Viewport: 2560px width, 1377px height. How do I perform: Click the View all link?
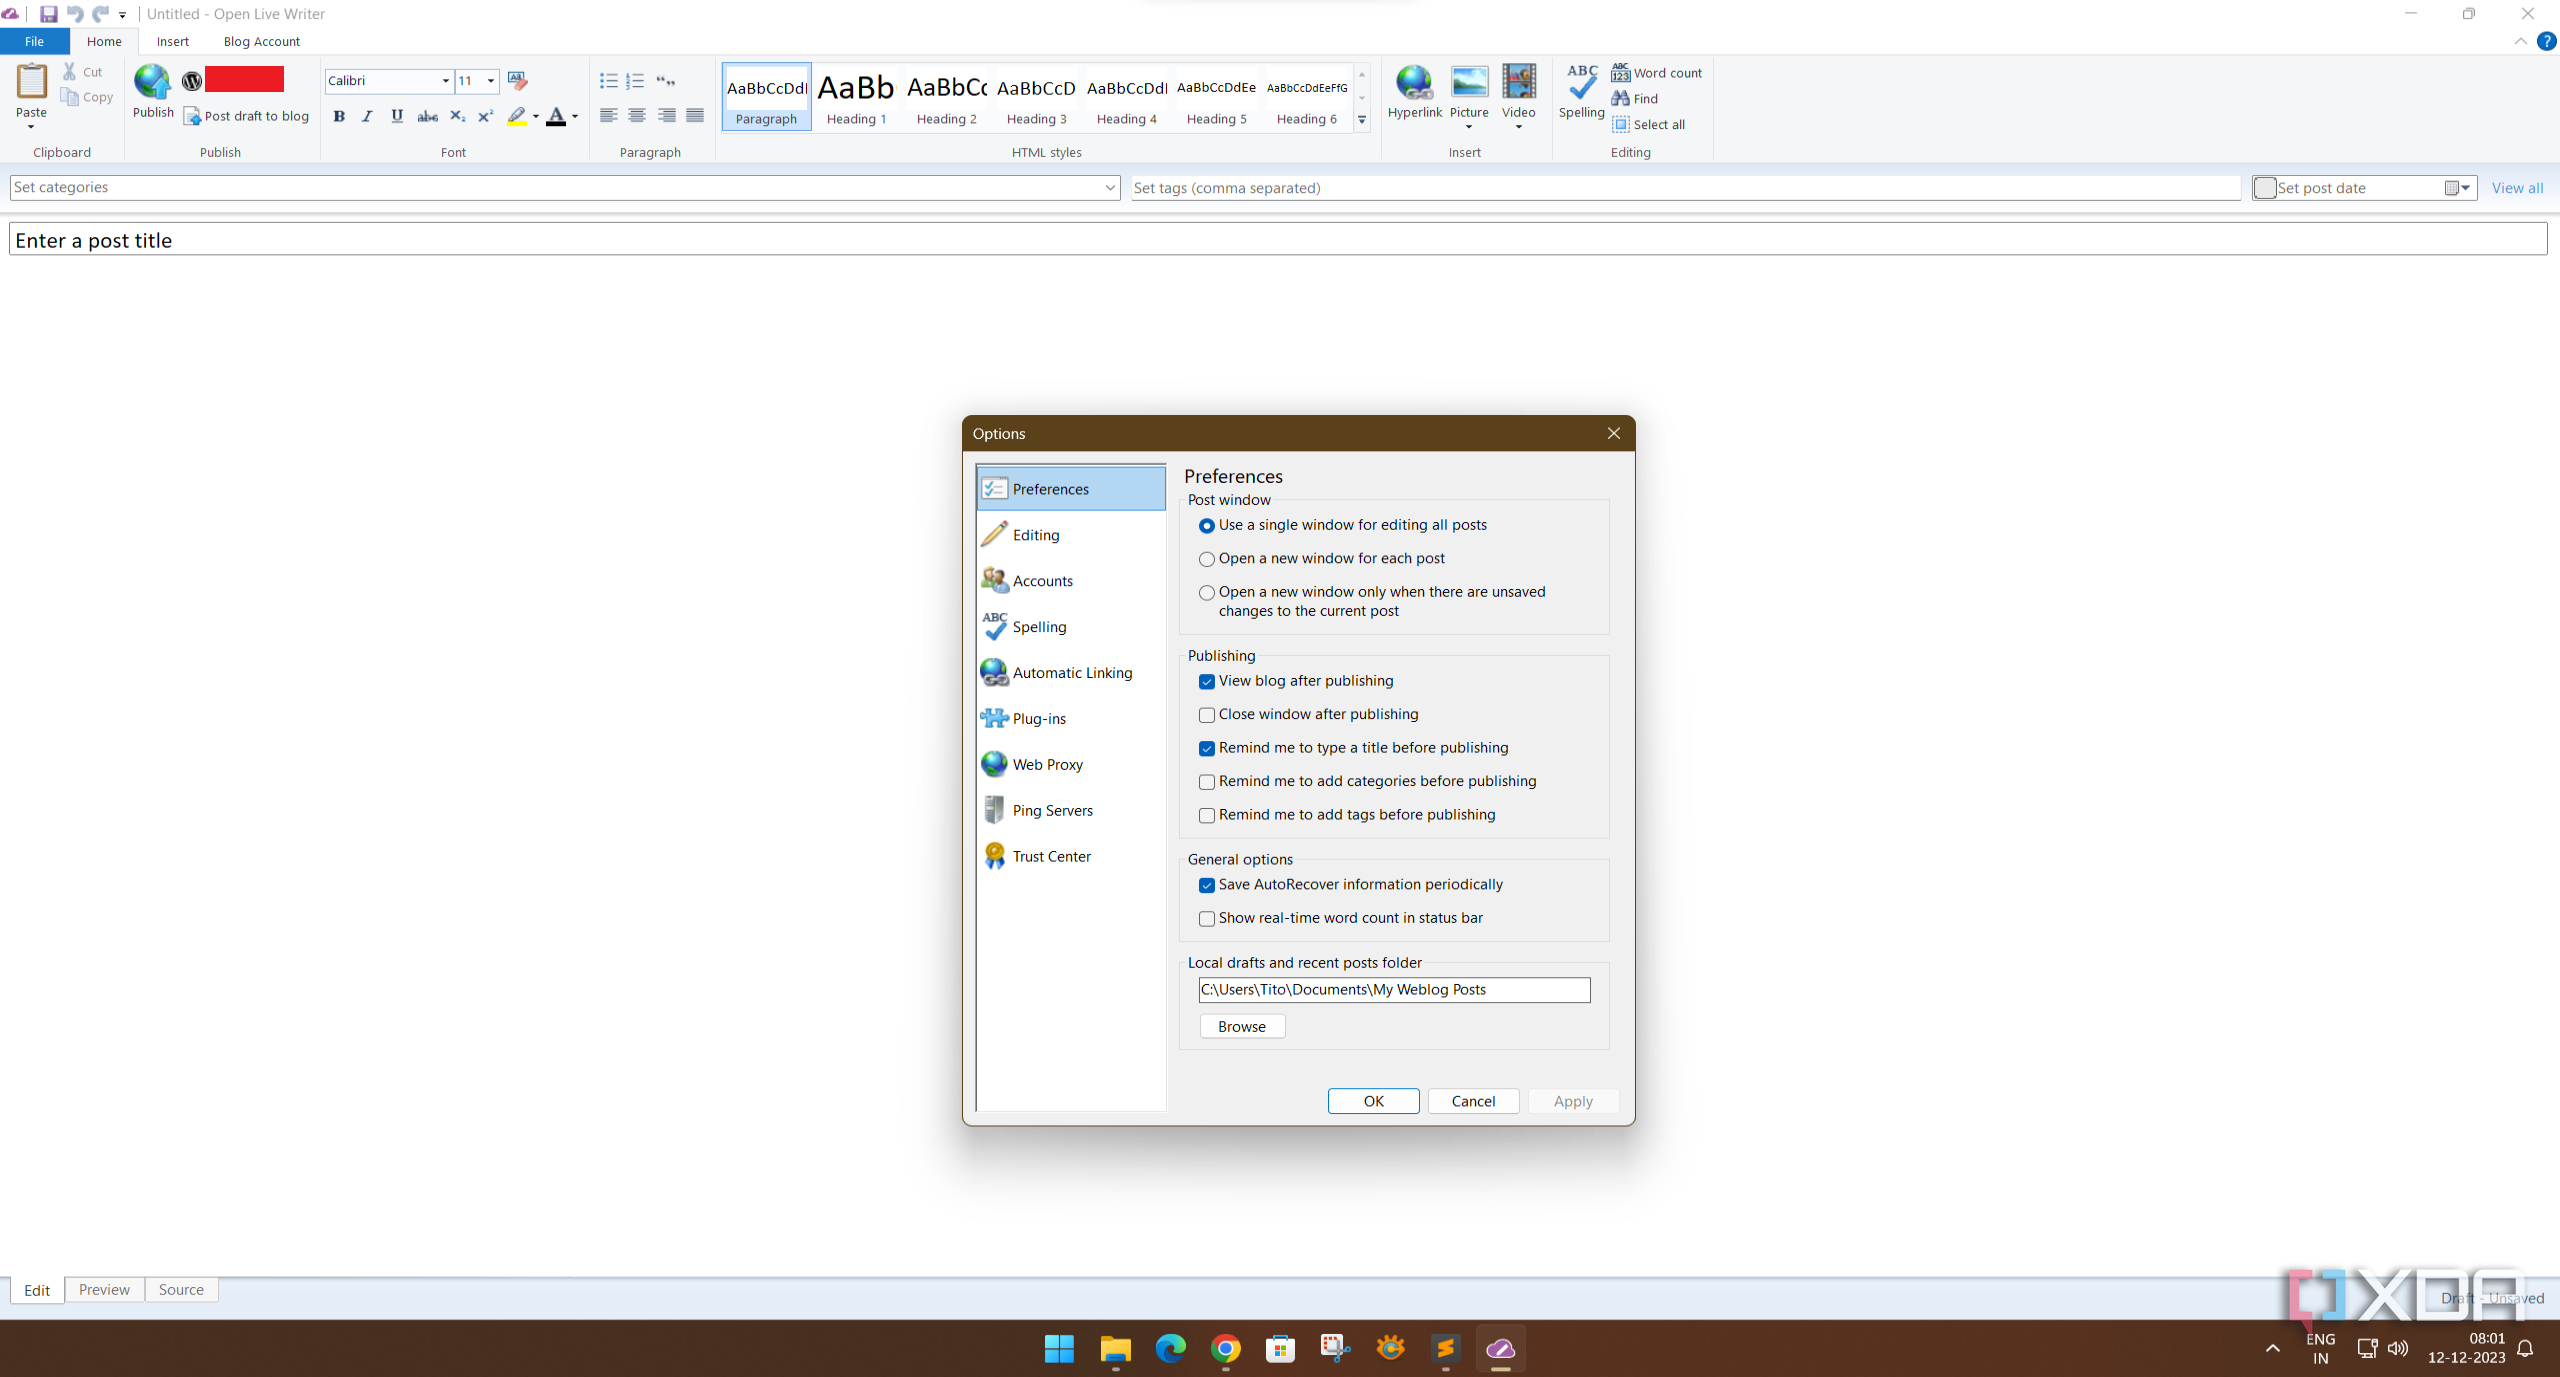tap(2517, 188)
